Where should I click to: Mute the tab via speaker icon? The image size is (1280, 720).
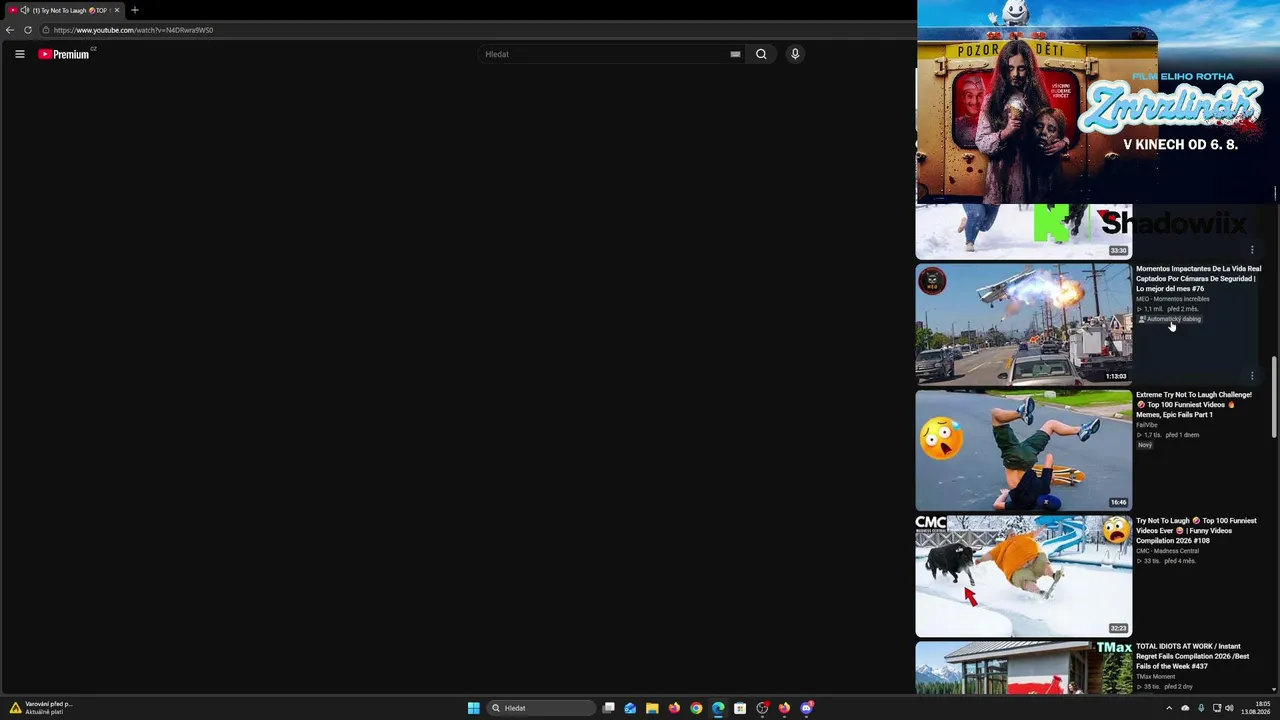click(x=25, y=10)
